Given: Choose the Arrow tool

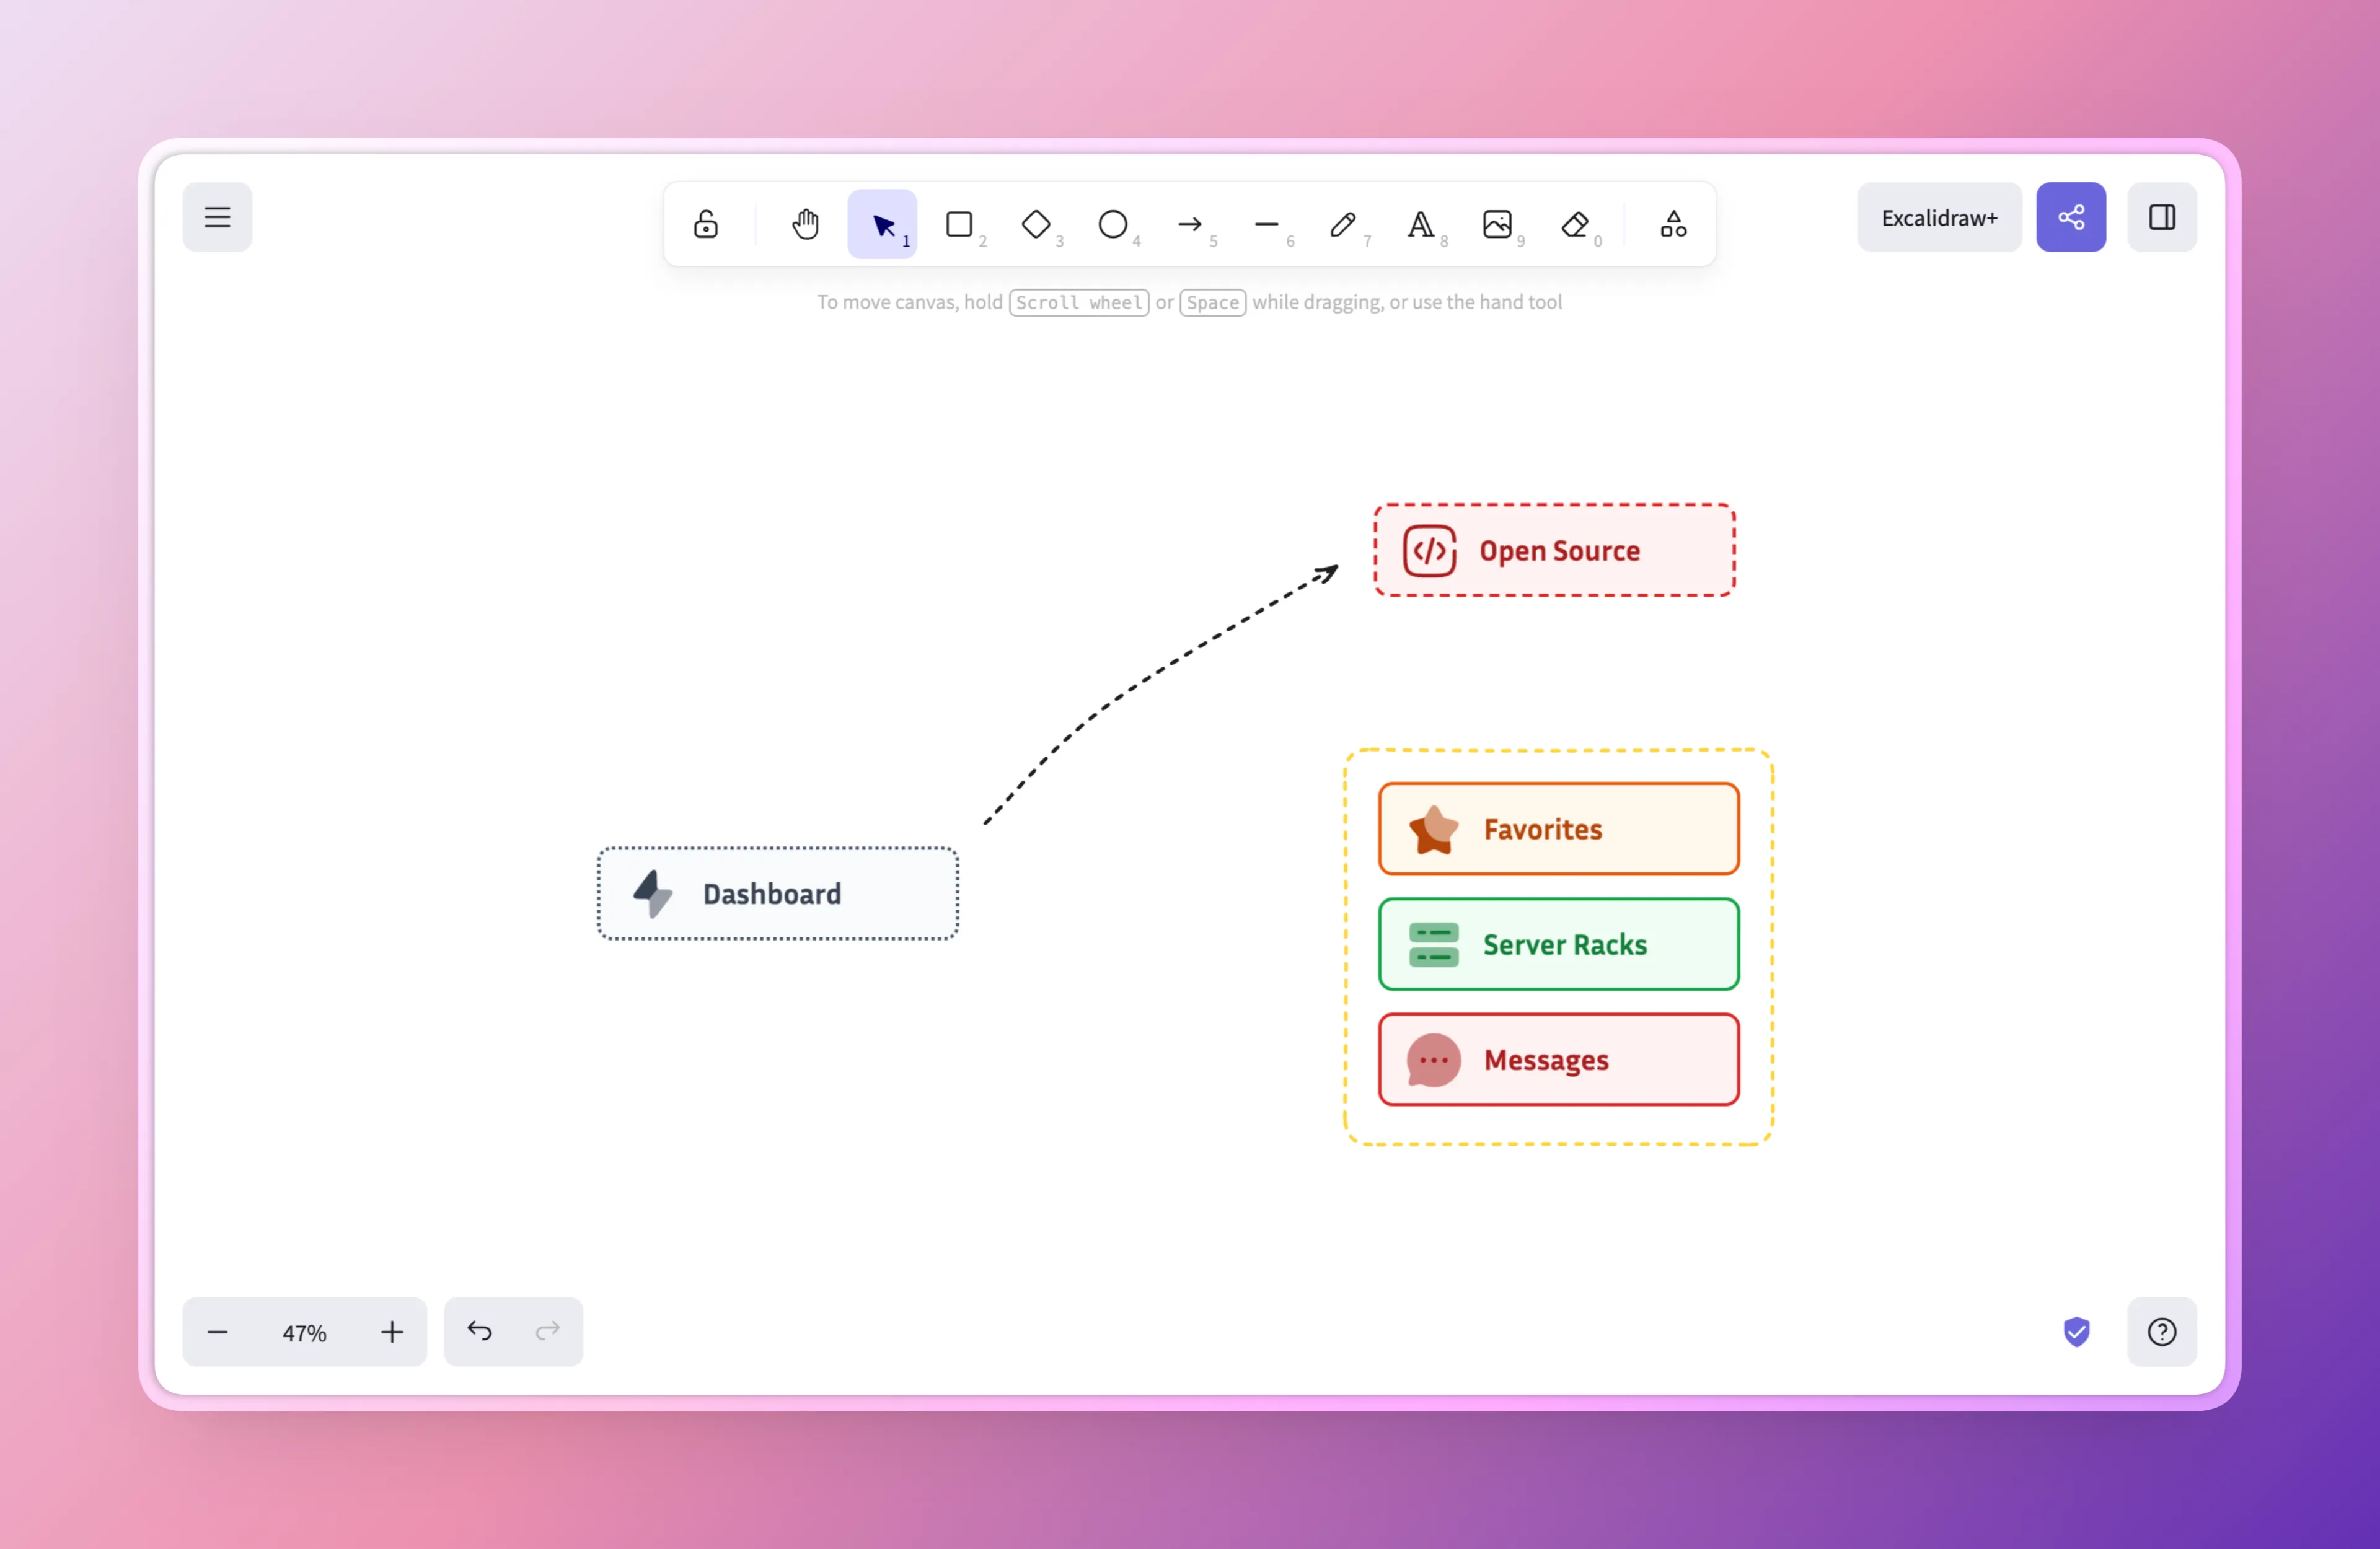Looking at the screenshot, I should [1190, 224].
